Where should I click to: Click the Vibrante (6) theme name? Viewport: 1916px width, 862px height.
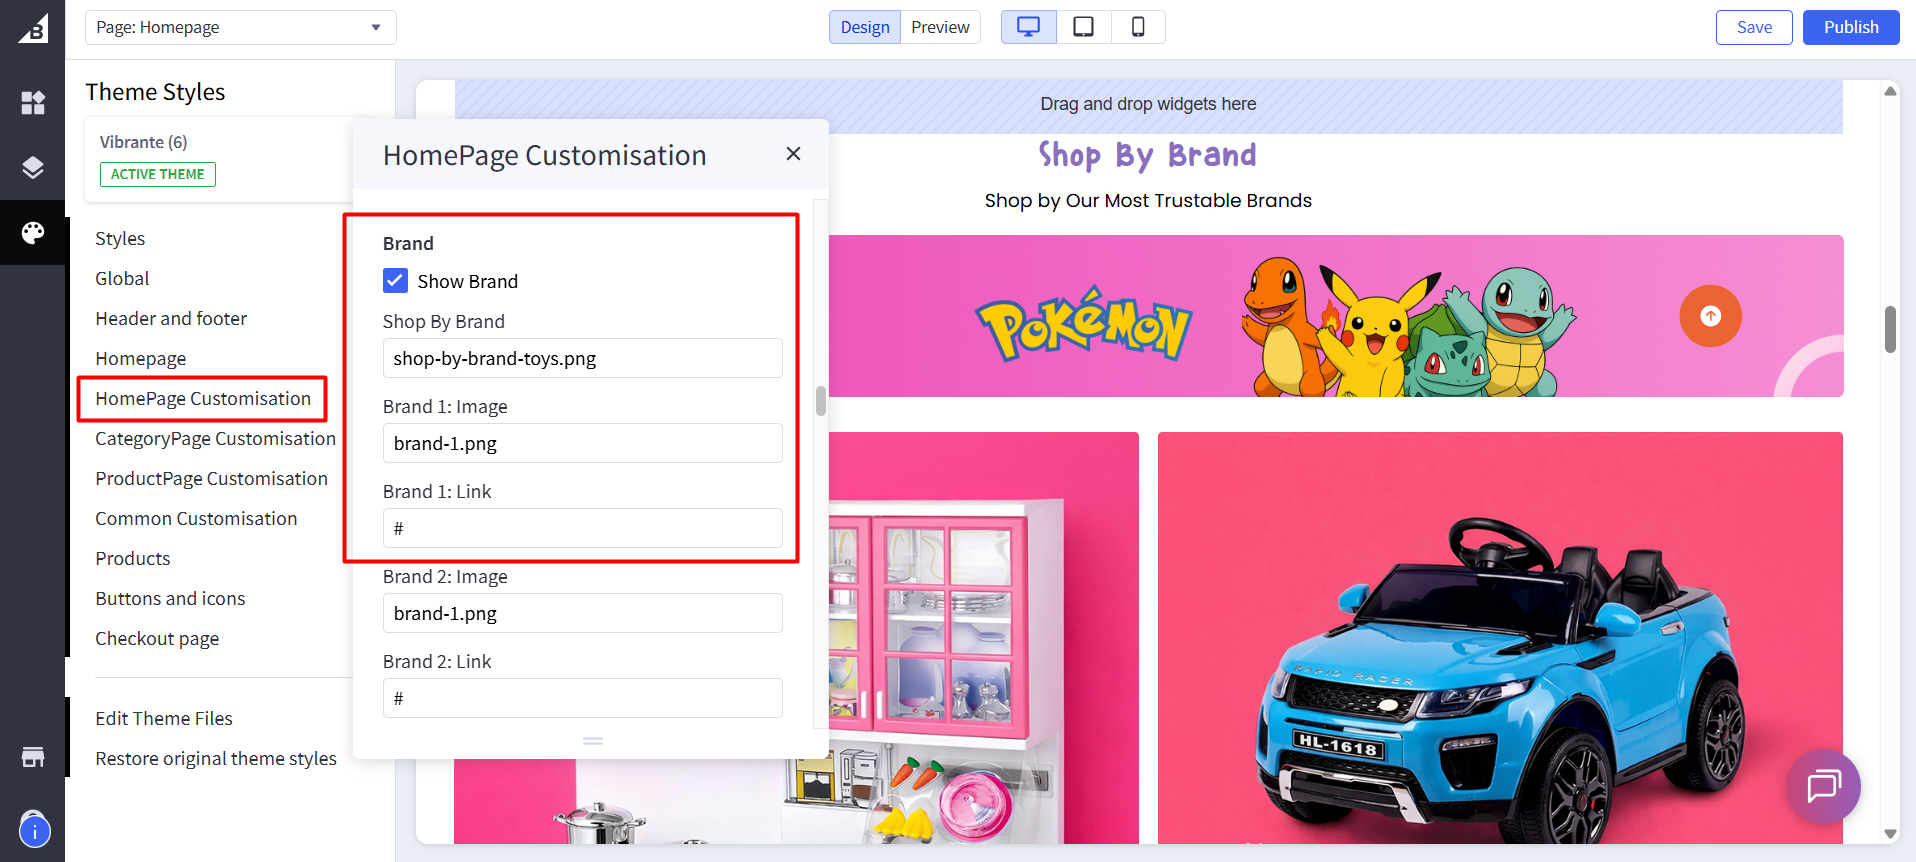click(143, 142)
